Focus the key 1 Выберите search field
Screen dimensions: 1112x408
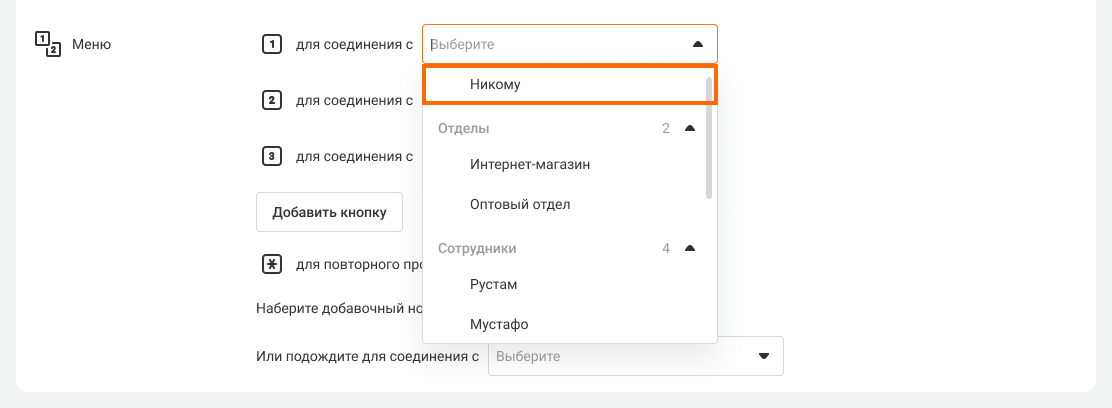click(550, 44)
